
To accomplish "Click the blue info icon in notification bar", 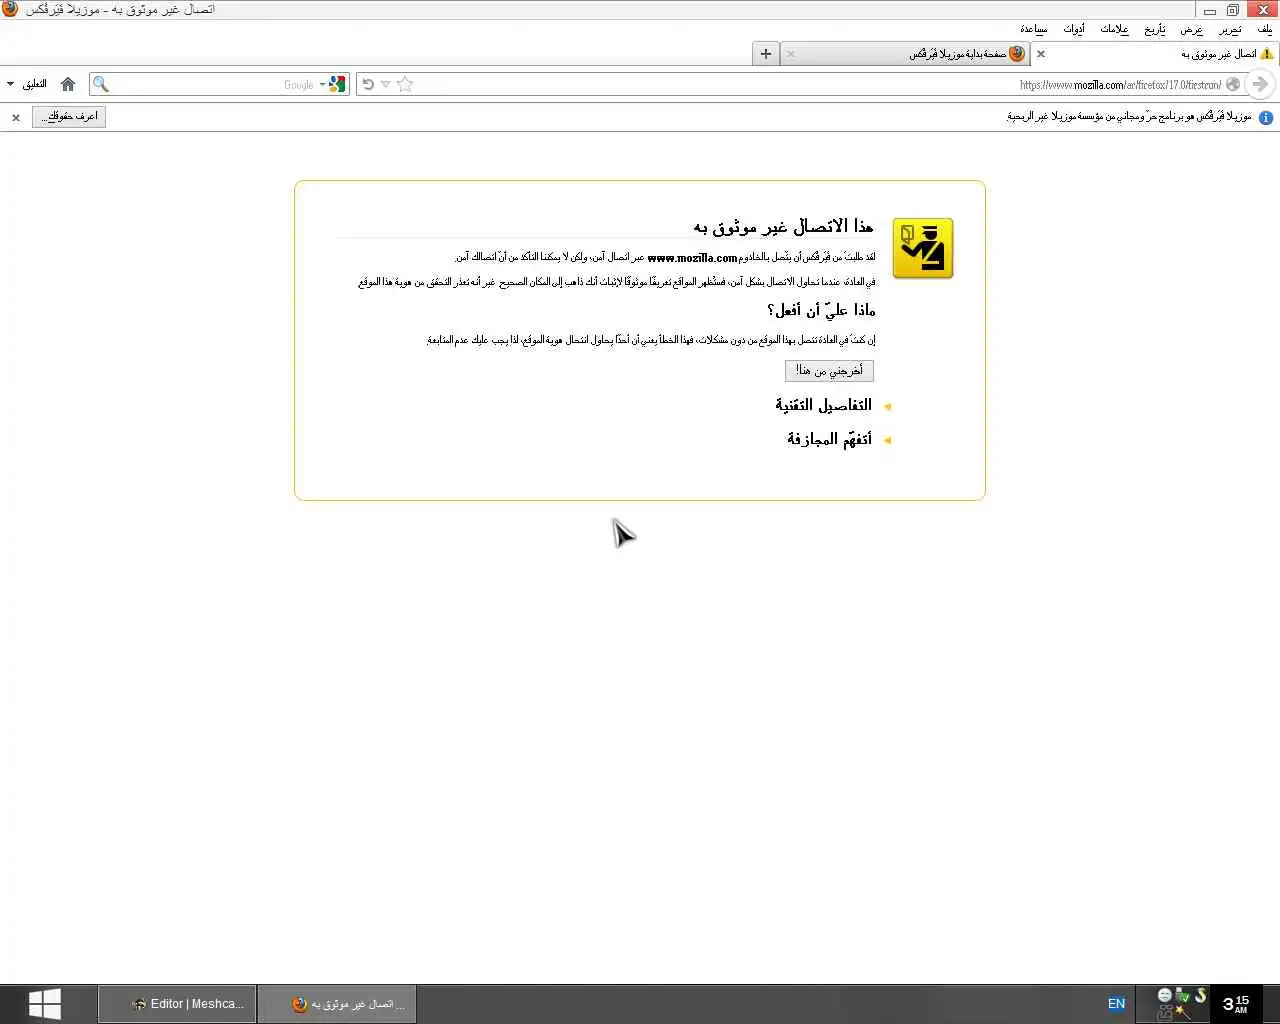I will [1266, 117].
